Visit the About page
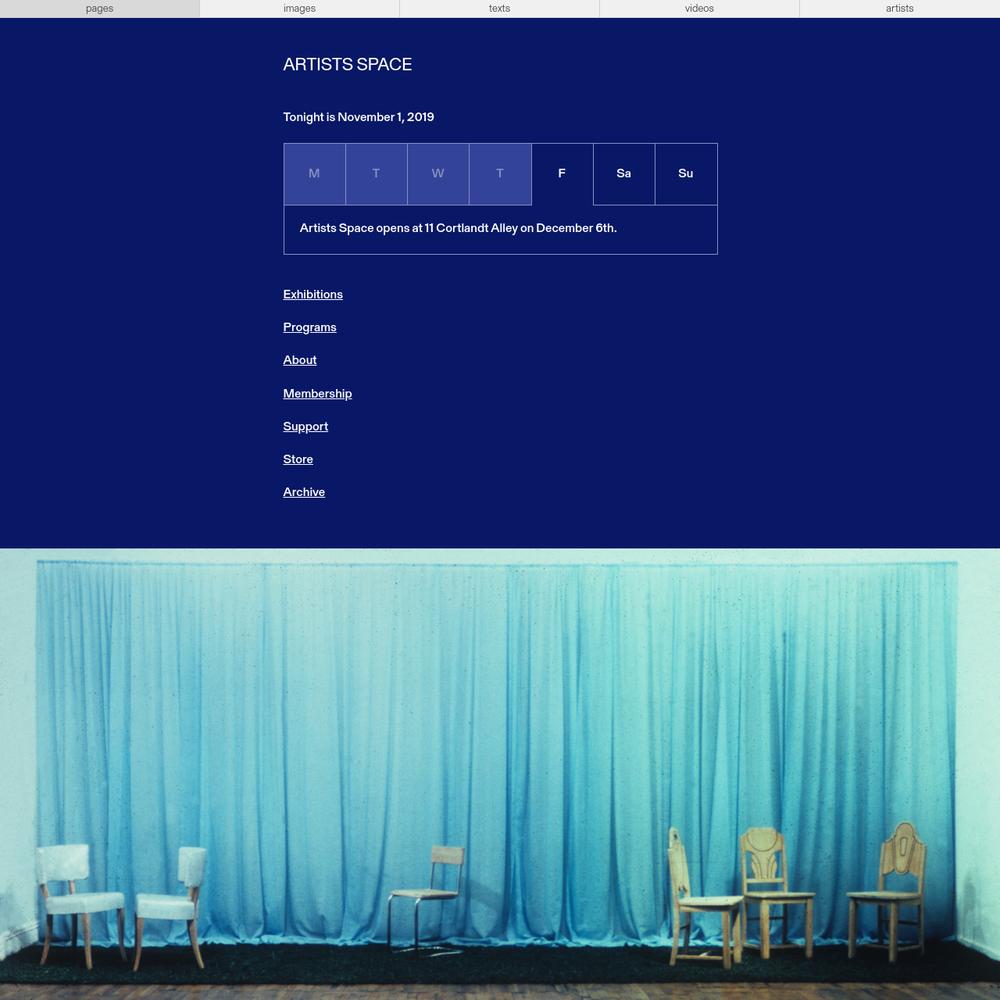 pos(300,360)
